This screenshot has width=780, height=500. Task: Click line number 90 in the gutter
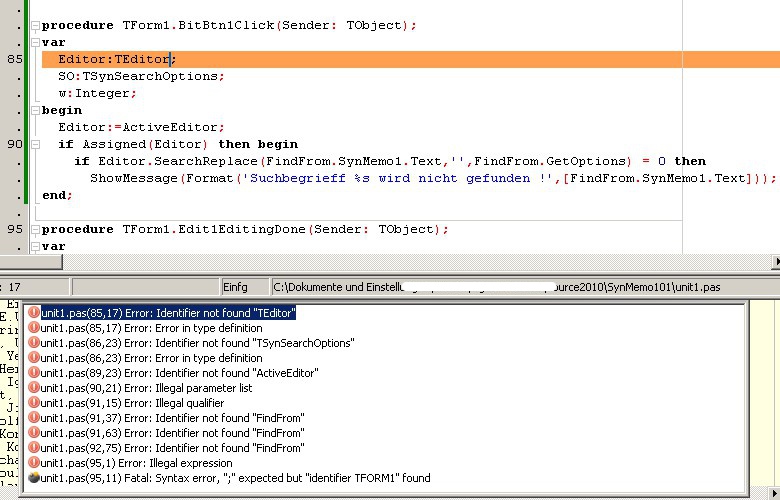coord(15,144)
